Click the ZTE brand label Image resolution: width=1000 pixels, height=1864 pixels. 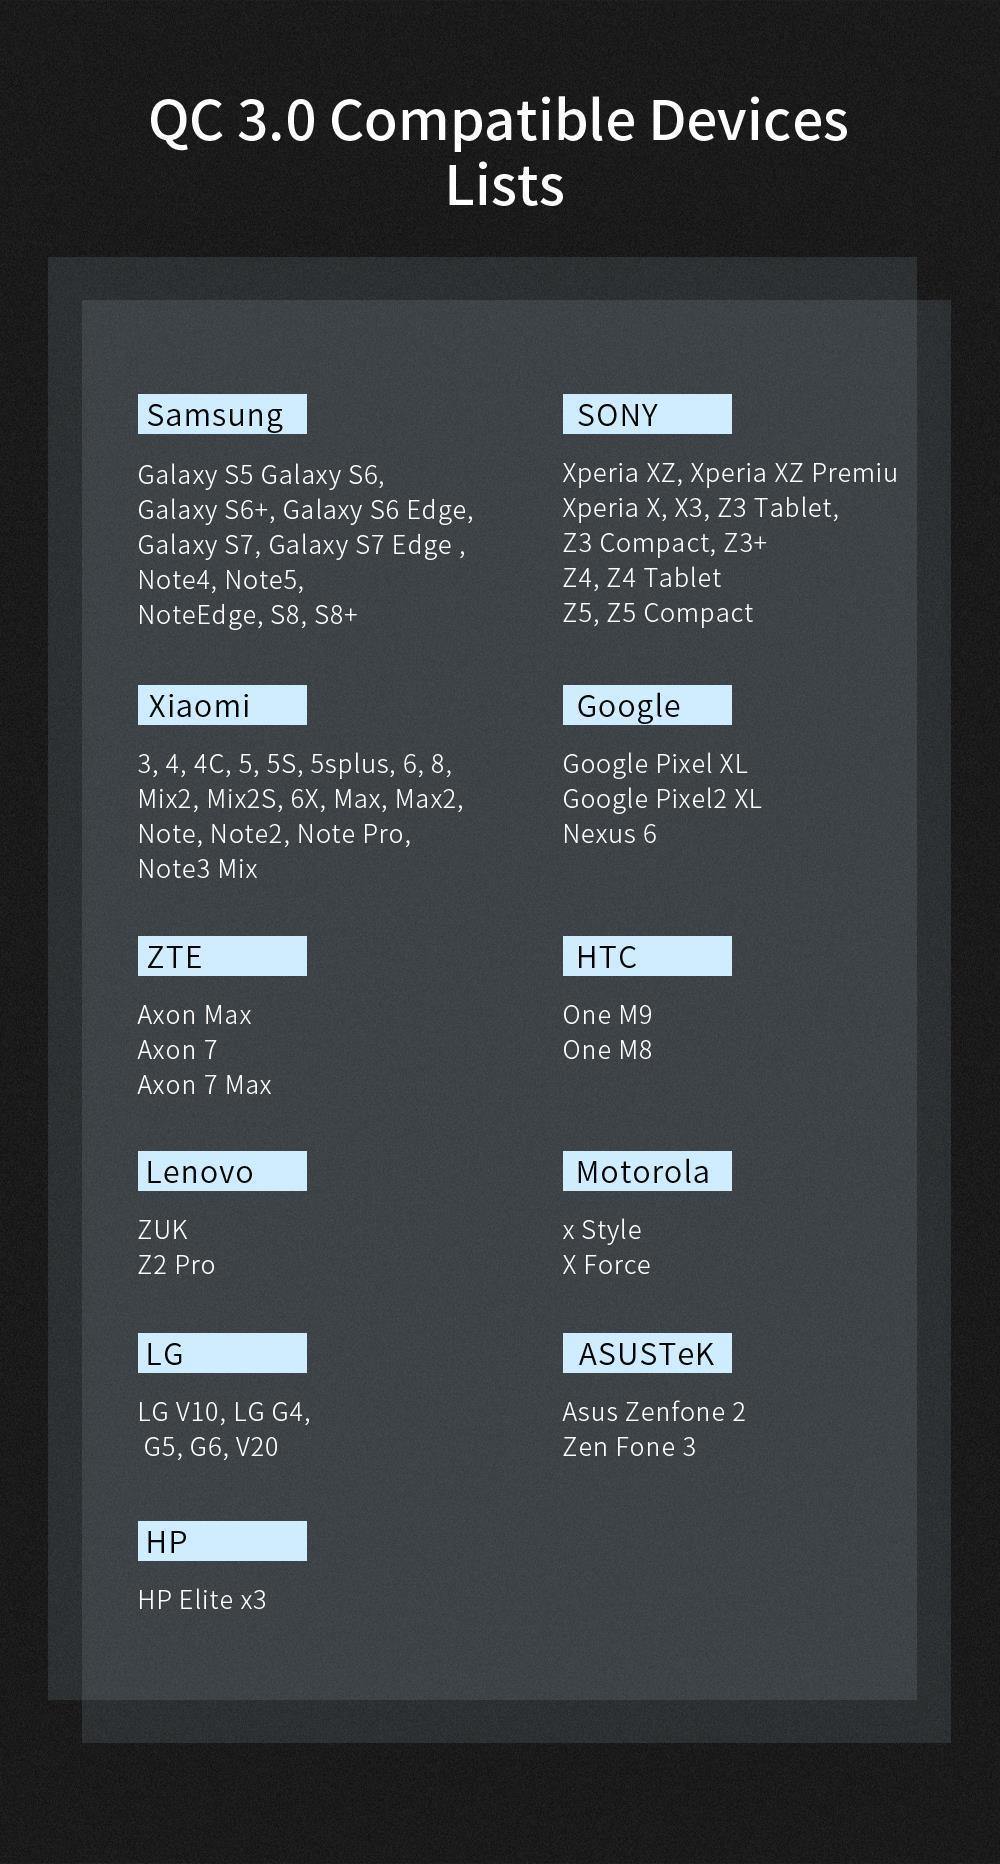point(221,956)
